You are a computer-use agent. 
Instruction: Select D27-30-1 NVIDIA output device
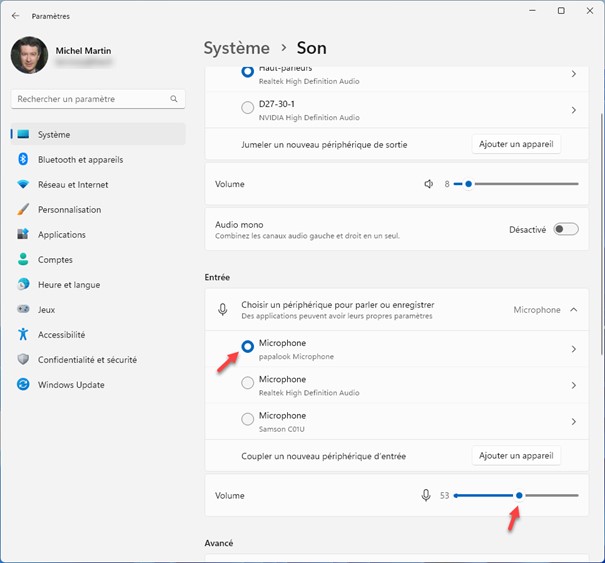click(x=248, y=108)
